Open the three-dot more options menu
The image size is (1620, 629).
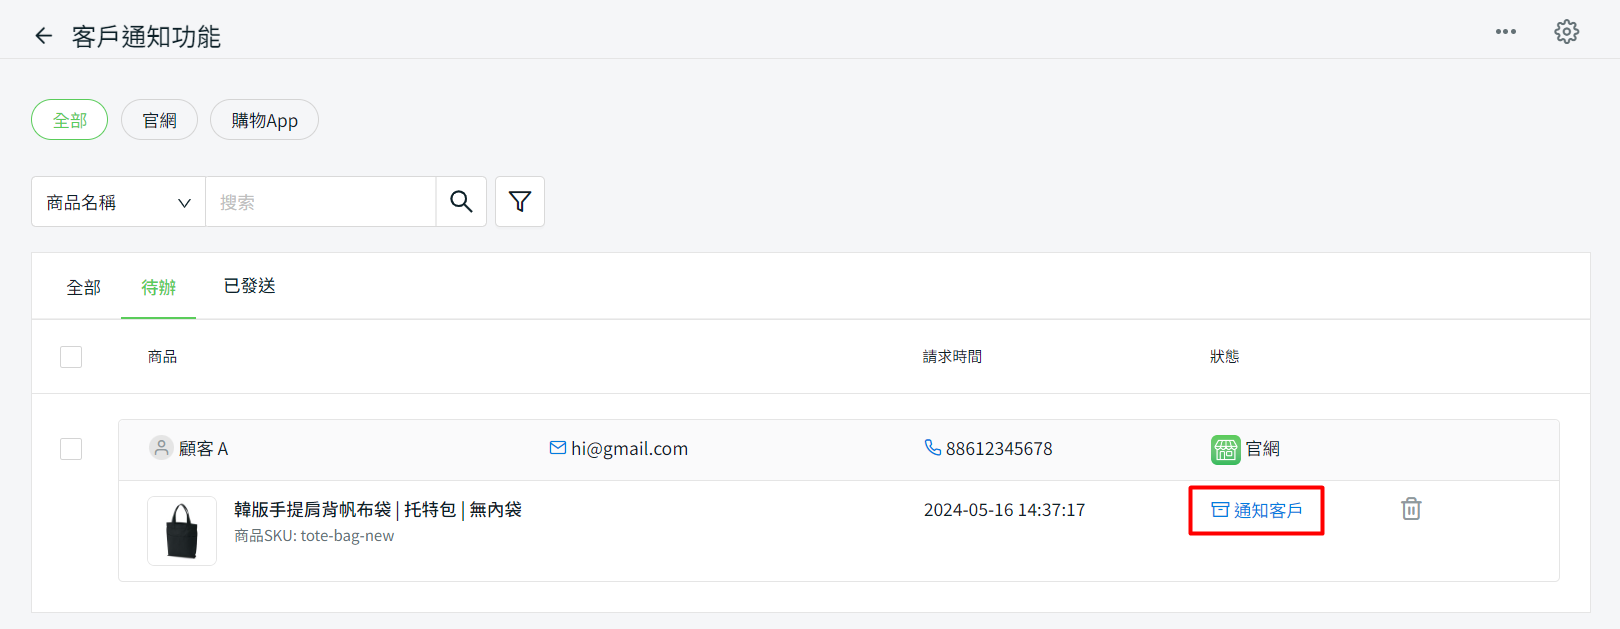[1505, 32]
